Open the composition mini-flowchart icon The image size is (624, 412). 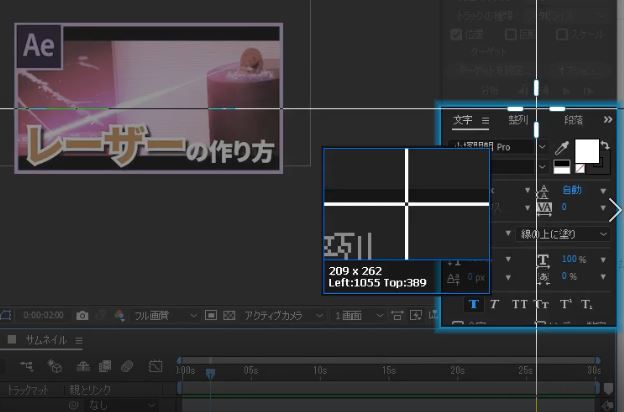point(27,366)
